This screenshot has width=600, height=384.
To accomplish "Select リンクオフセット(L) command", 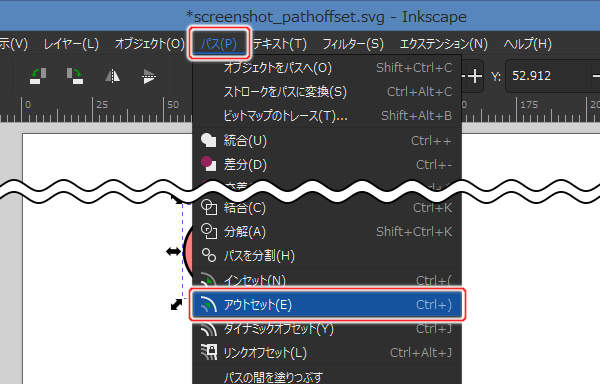I will click(x=327, y=353).
